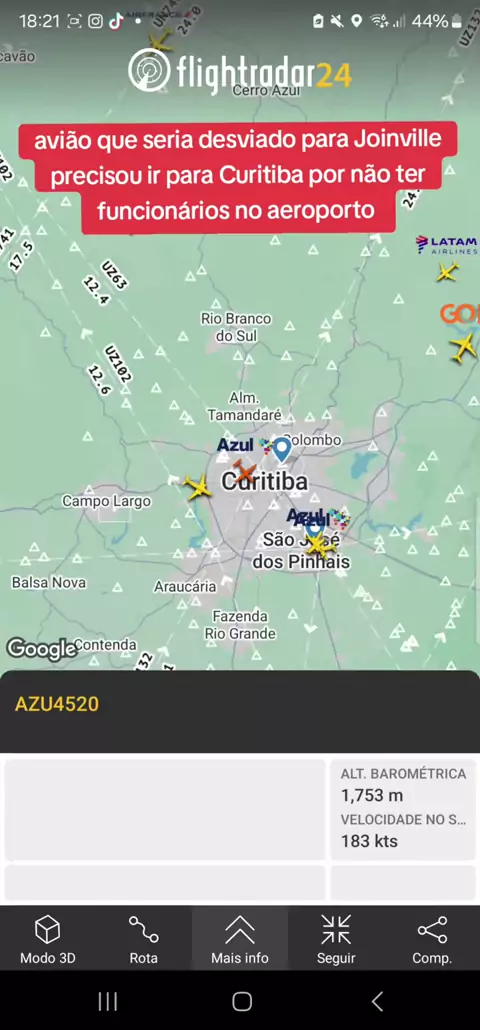Tap the Air France plane at top
The image size is (480, 1030).
pyautogui.click(x=160, y=41)
